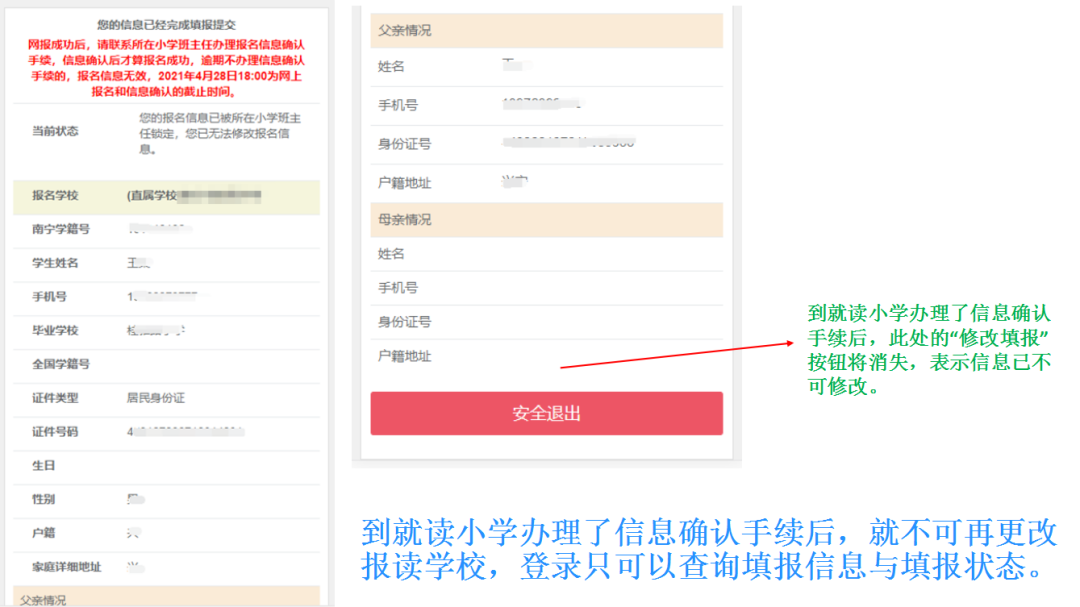Click the 母亲情况 section header
The image size is (1080, 607).
pyautogui.click(x=546, y=220)
